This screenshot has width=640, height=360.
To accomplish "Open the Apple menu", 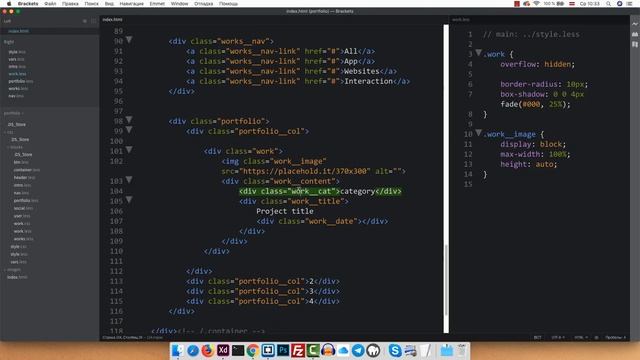I will pos(9,4).
